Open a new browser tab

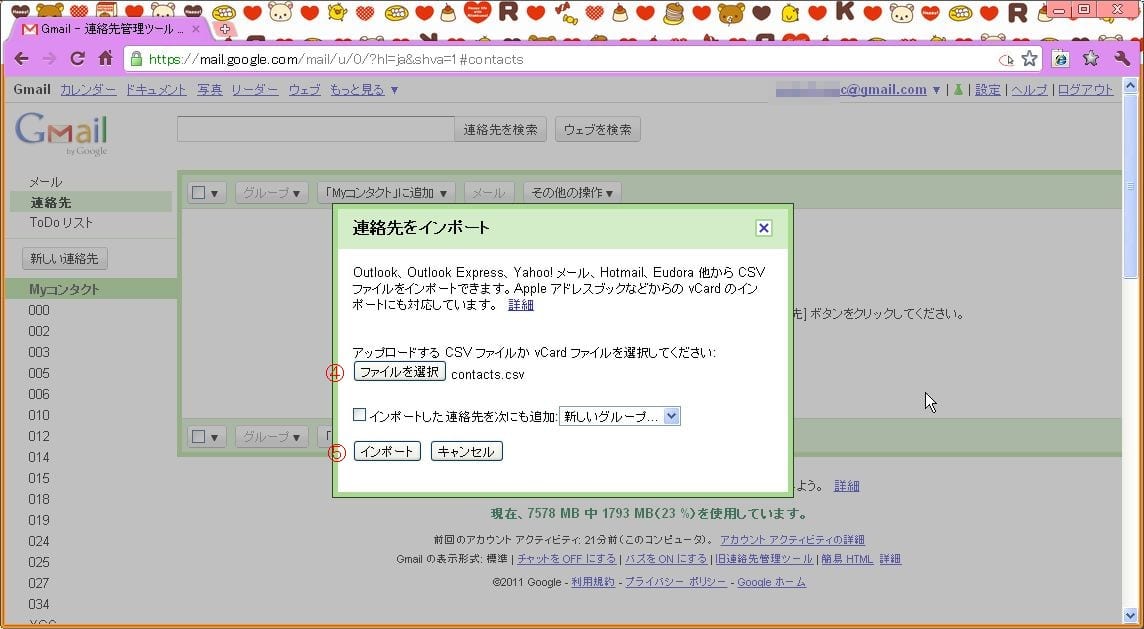224,29
